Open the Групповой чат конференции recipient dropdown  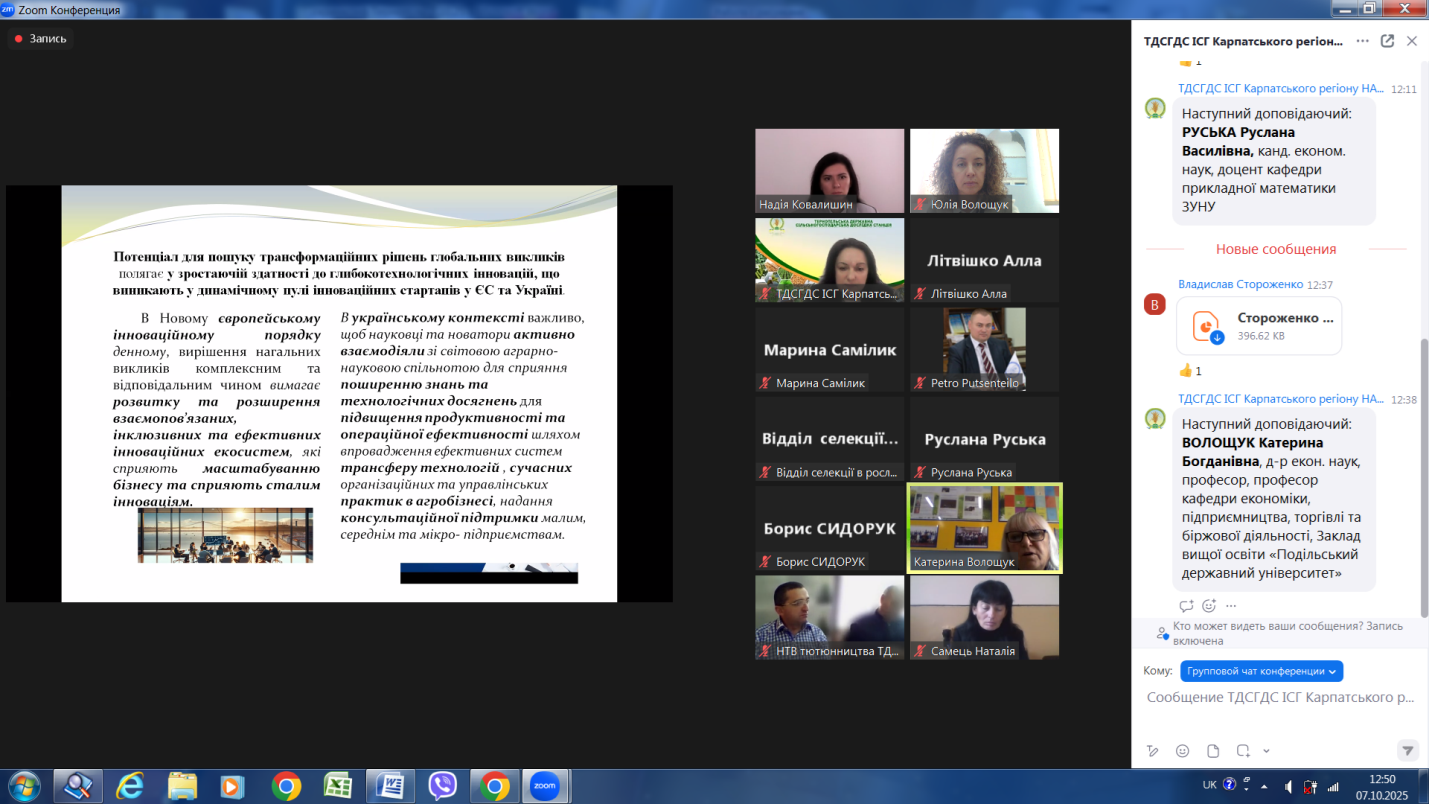pyautogui.click(x=1261, y=671)
